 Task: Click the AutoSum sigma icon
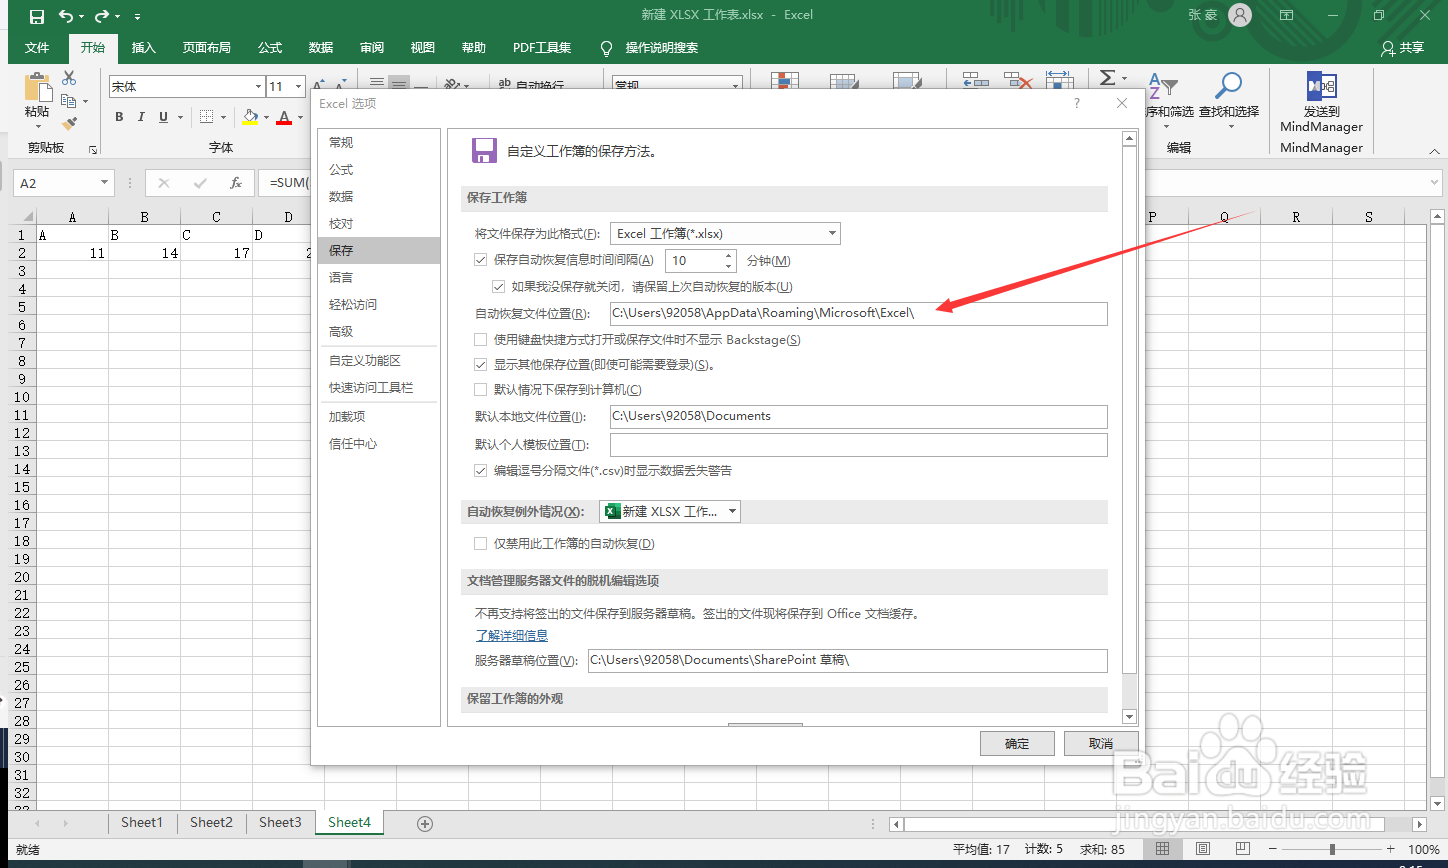[1107, 78]
